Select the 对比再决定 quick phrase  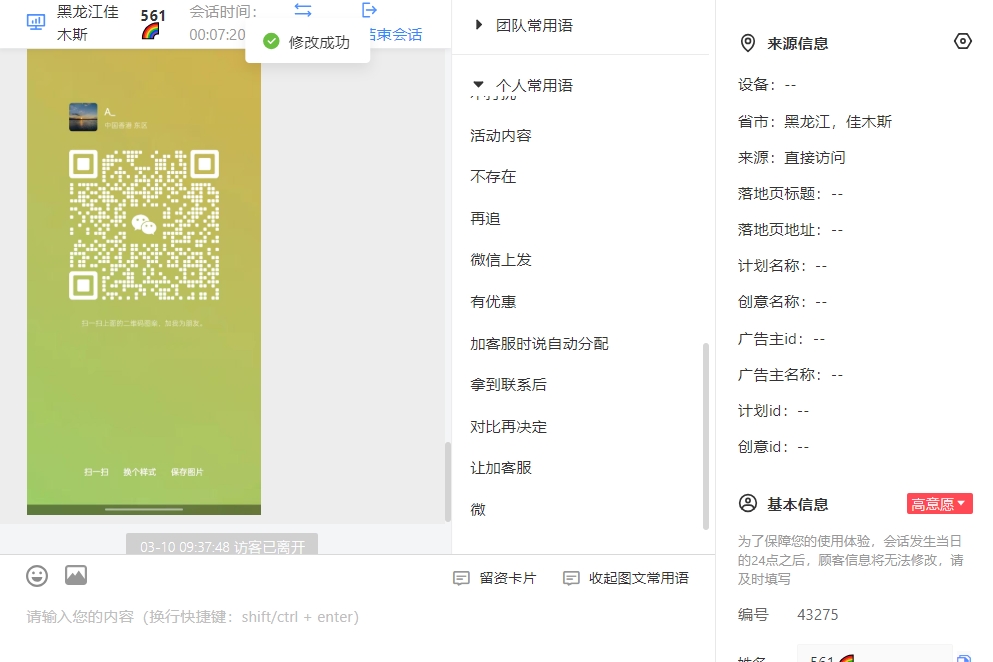tap(509, 426)
